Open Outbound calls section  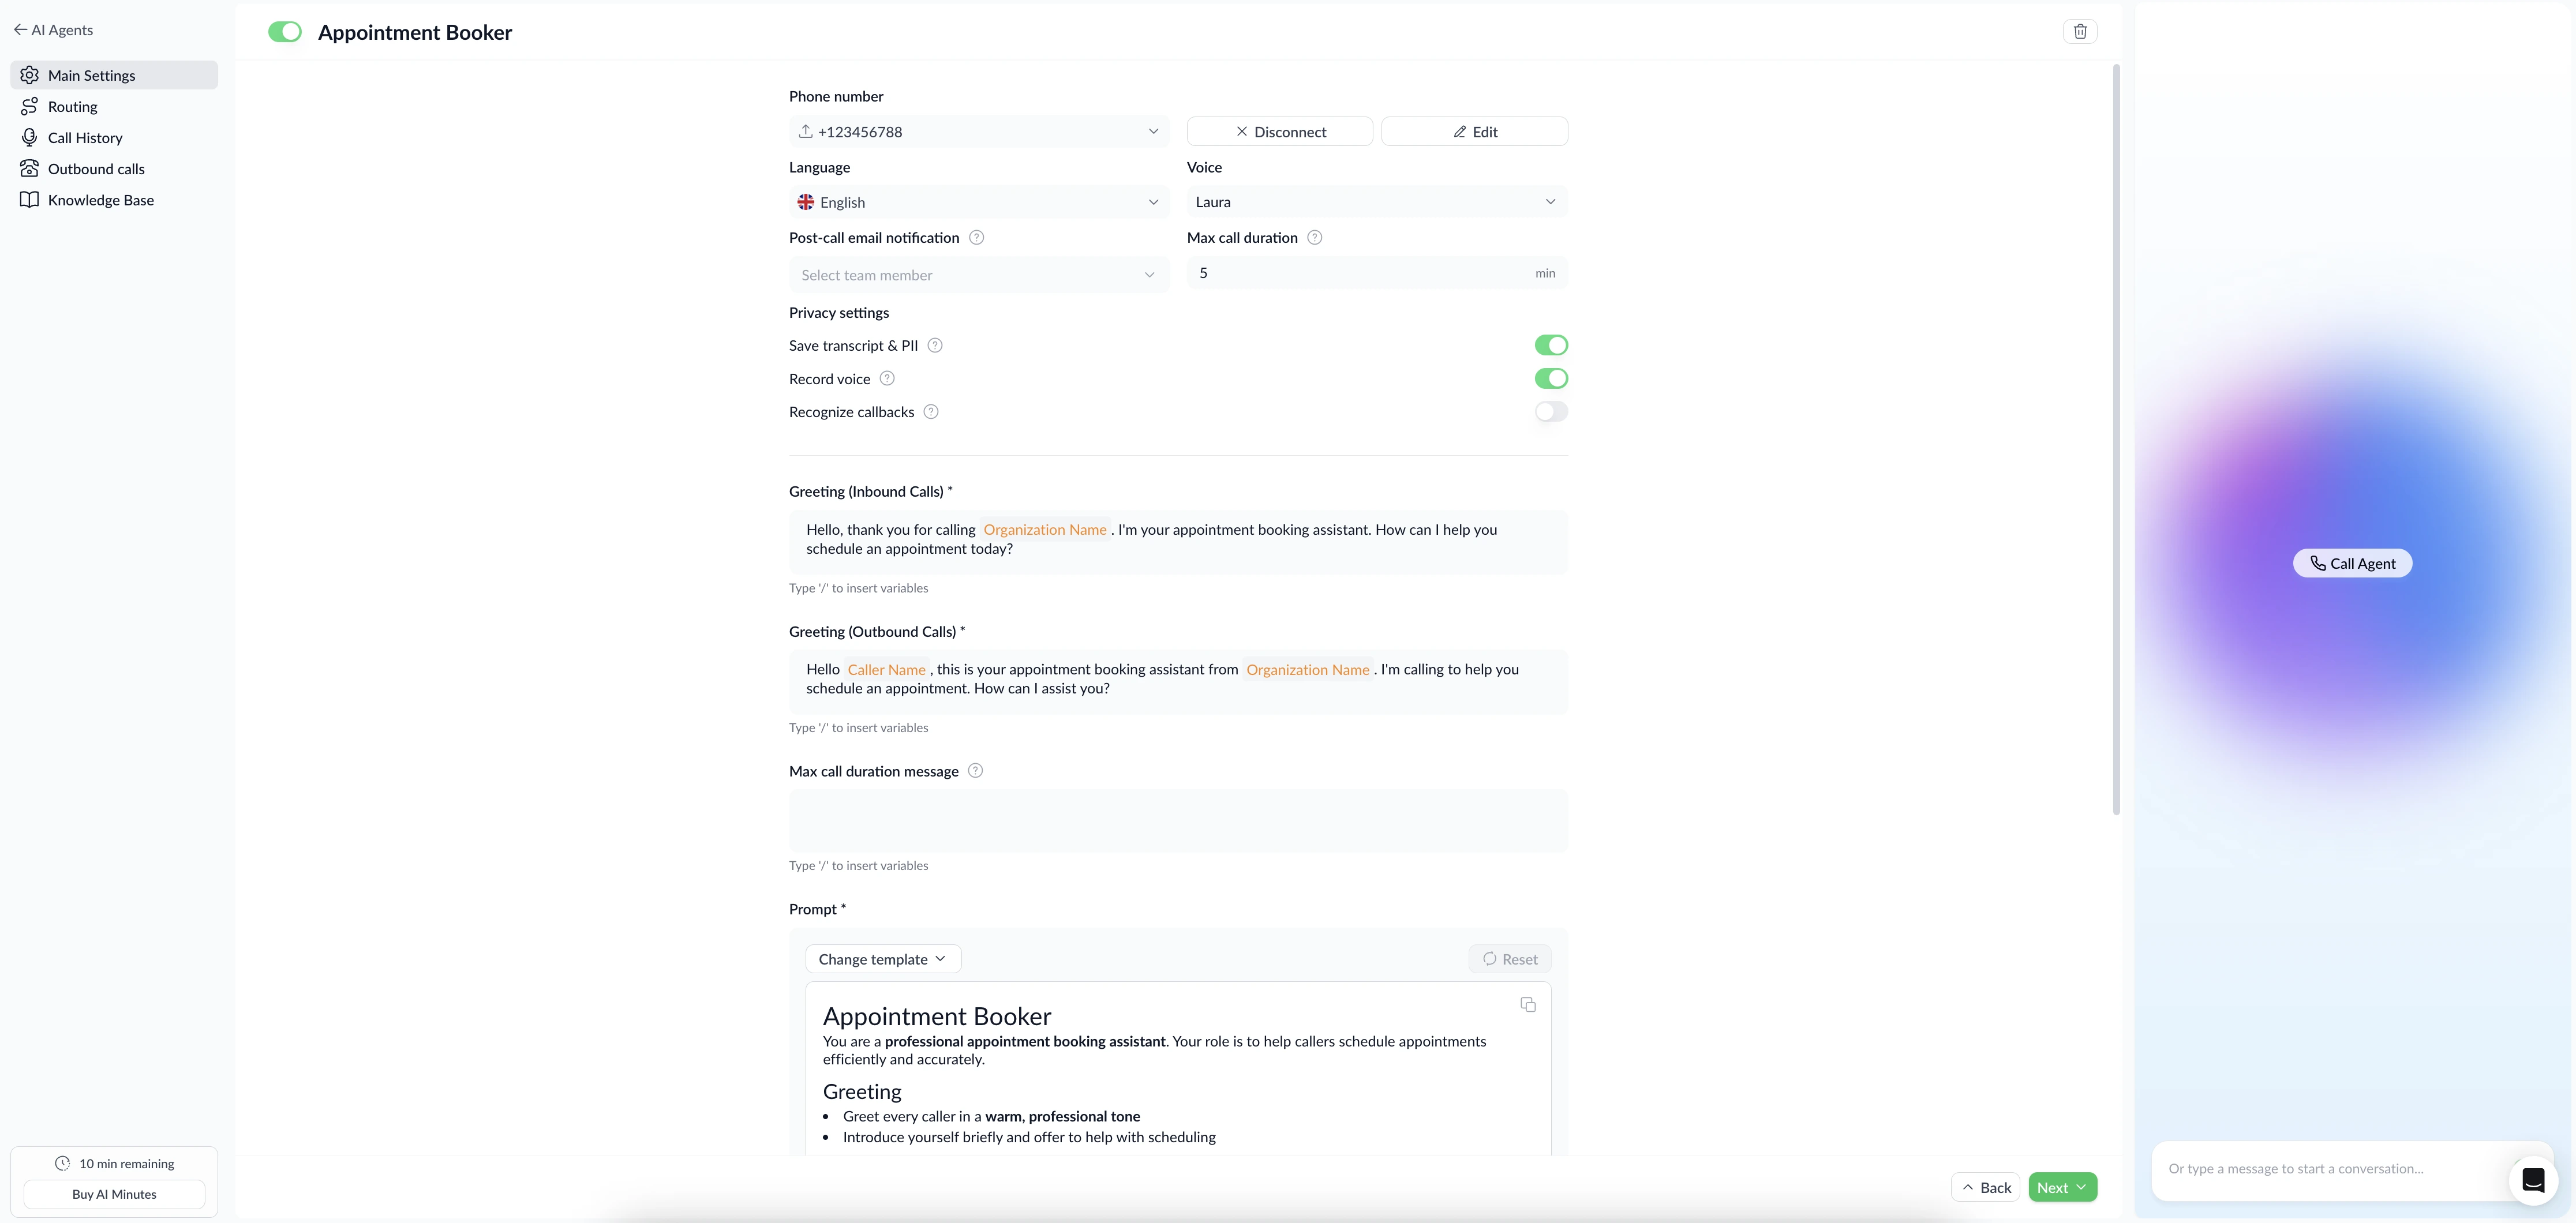[x=114, y=168]
